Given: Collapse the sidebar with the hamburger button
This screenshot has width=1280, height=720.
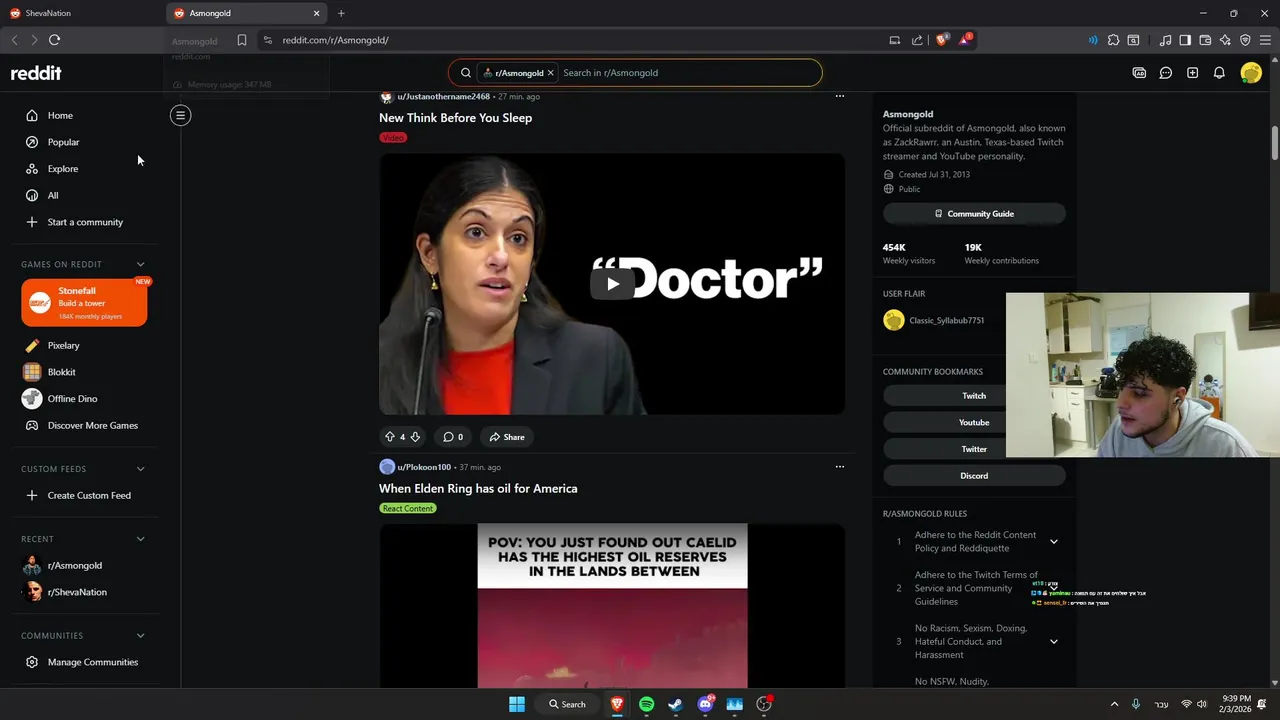Looking at the screenshot, I should pos(181,115).
